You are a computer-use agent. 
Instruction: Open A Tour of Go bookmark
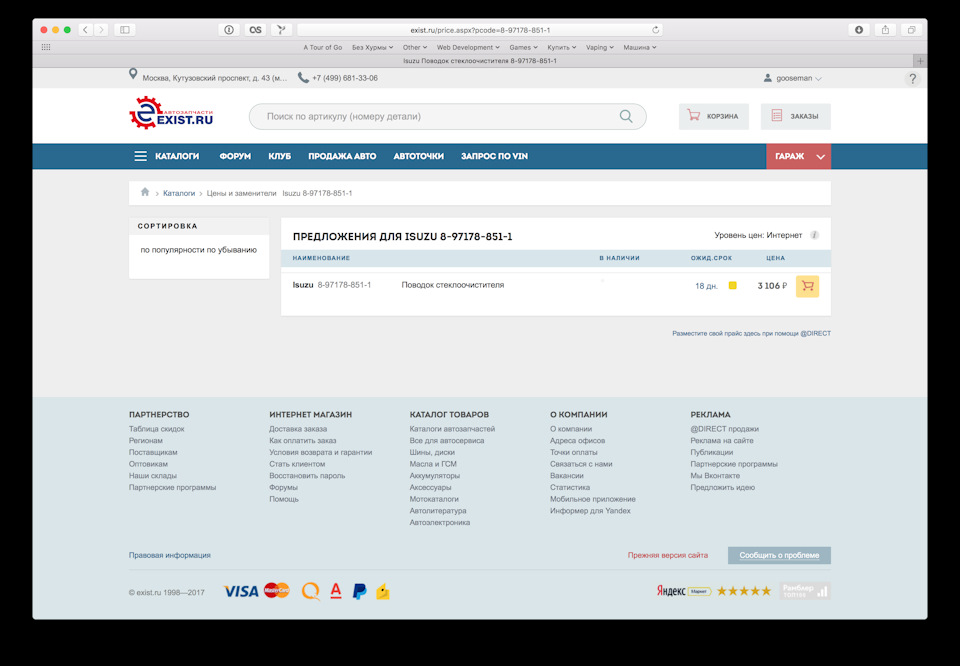coord(323,47)
